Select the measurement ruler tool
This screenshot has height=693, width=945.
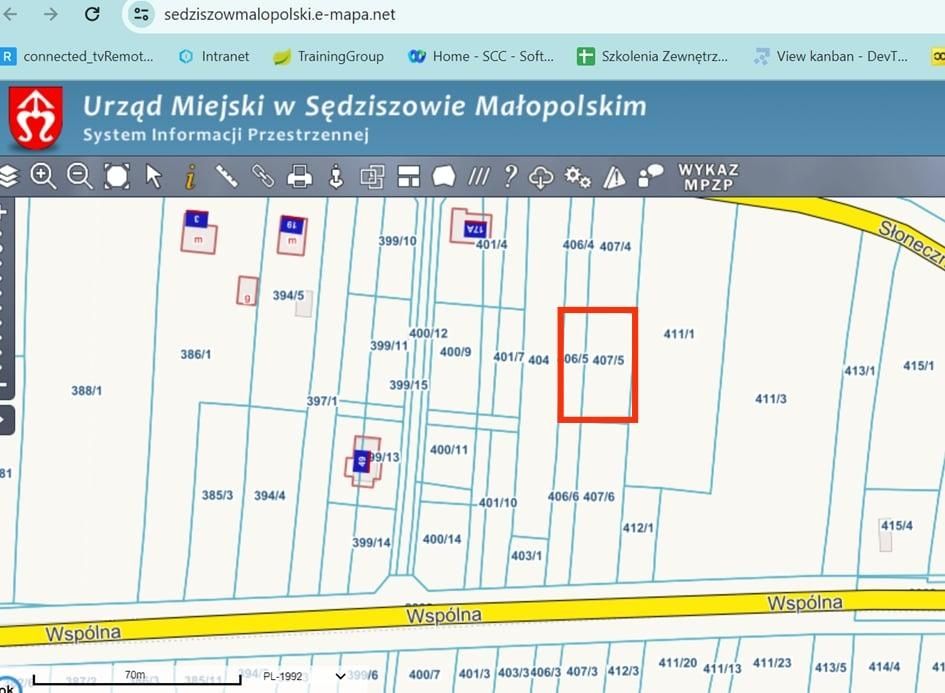pyautogui.click(x=226, y=177)
